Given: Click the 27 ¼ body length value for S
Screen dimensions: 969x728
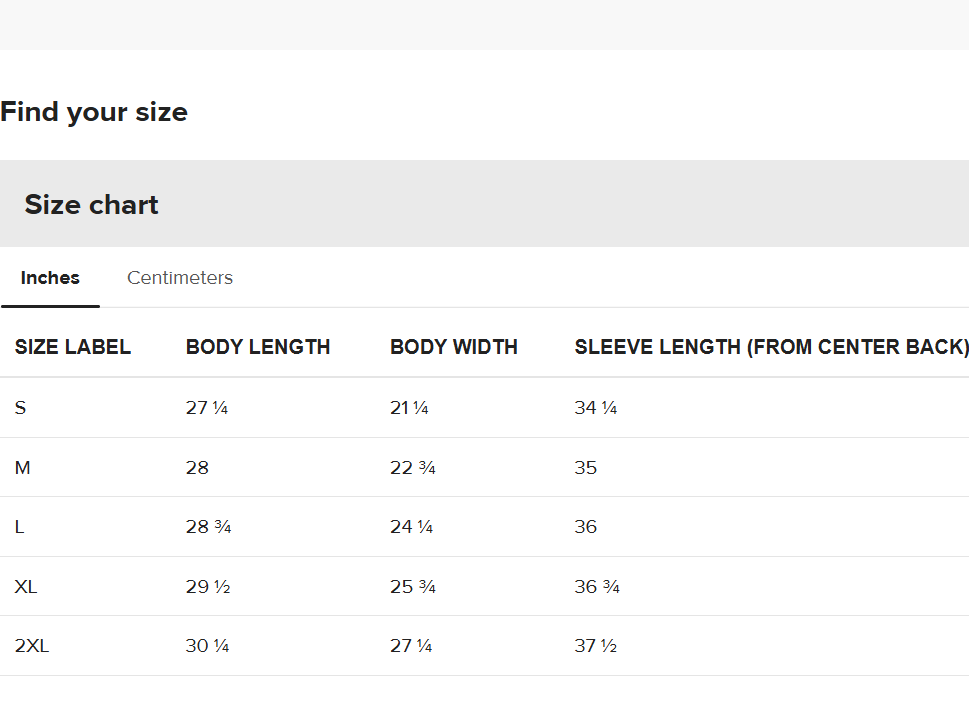Looking at the screenshot, I should pos(207,408).
